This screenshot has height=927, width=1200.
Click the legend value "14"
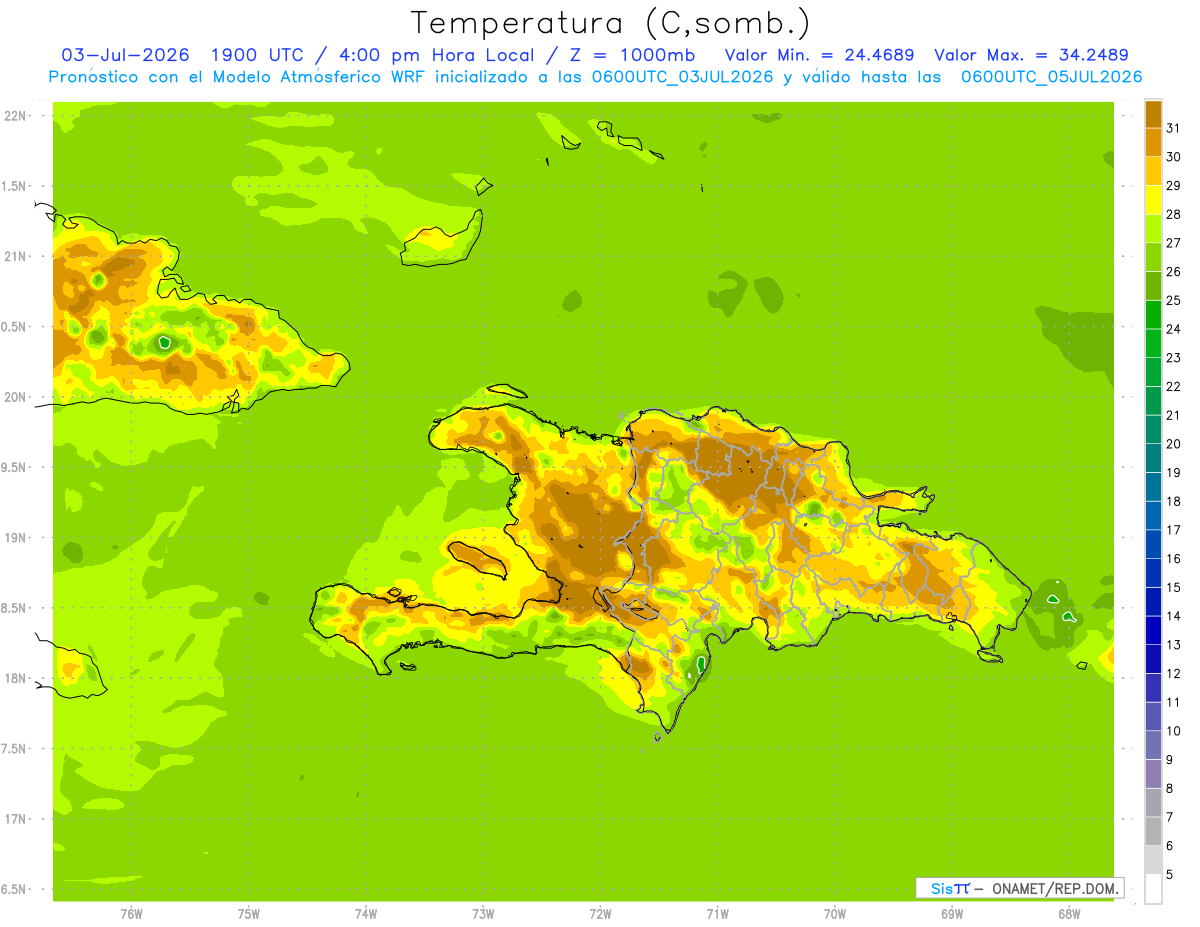1173,616
